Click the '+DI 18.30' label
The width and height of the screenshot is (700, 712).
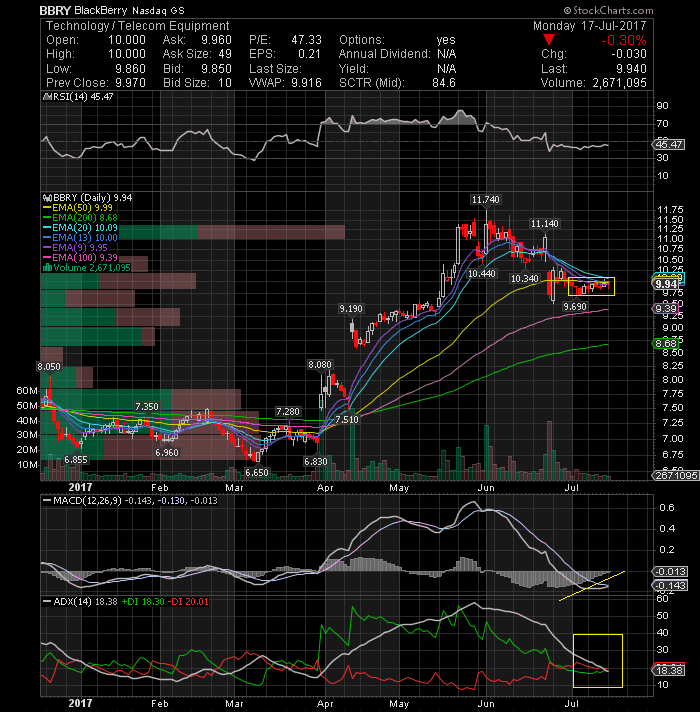[143, 602]
